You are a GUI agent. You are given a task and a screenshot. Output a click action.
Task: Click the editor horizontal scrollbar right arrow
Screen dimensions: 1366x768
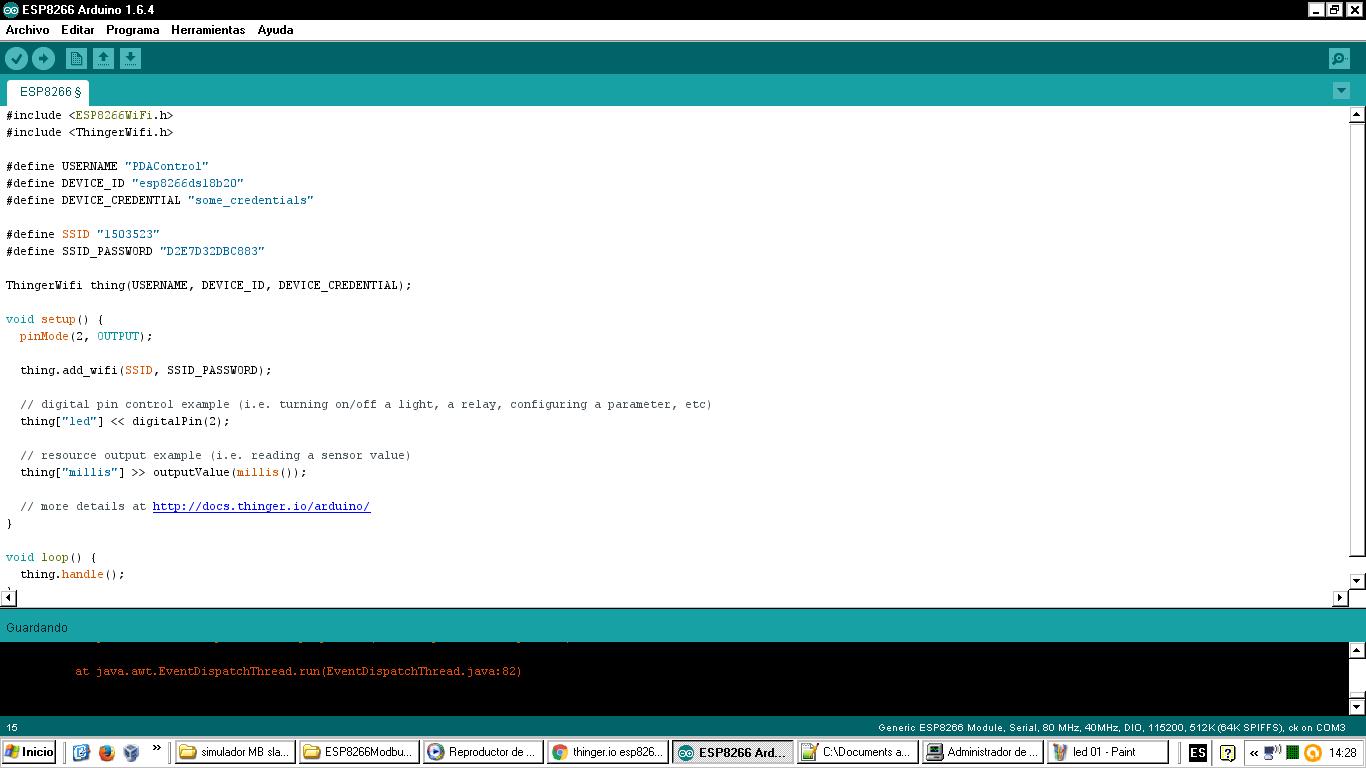tap(1340, 598)
